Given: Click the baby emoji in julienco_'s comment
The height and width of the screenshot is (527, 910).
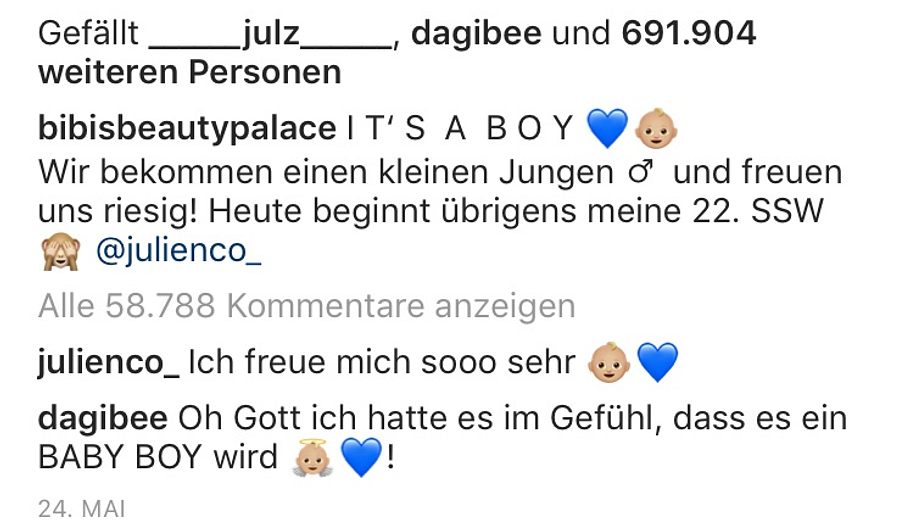Looking at the screenshot, I should click(608, 361).
